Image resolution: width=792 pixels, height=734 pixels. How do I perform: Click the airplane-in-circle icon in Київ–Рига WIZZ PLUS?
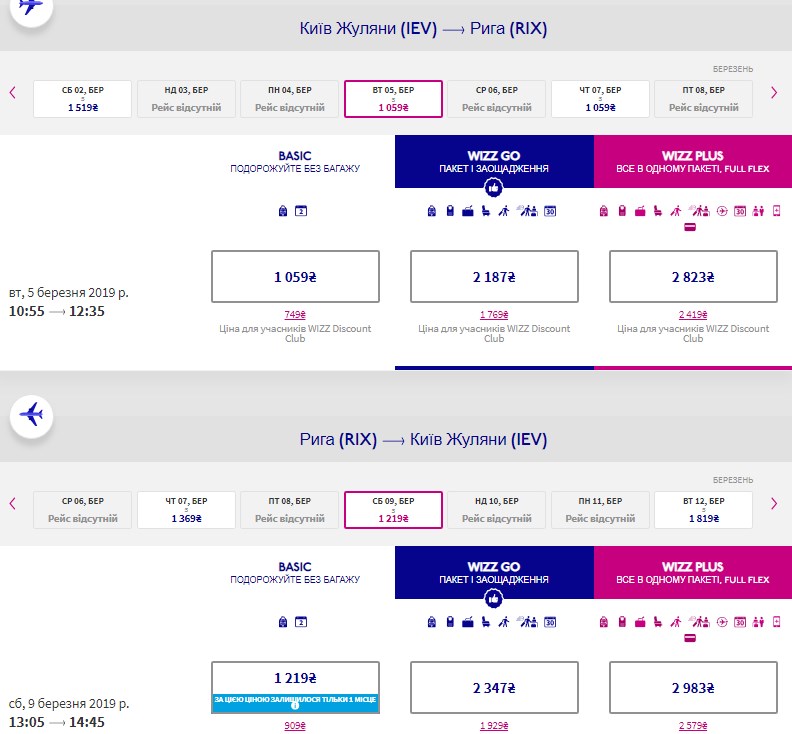point(722,211)
